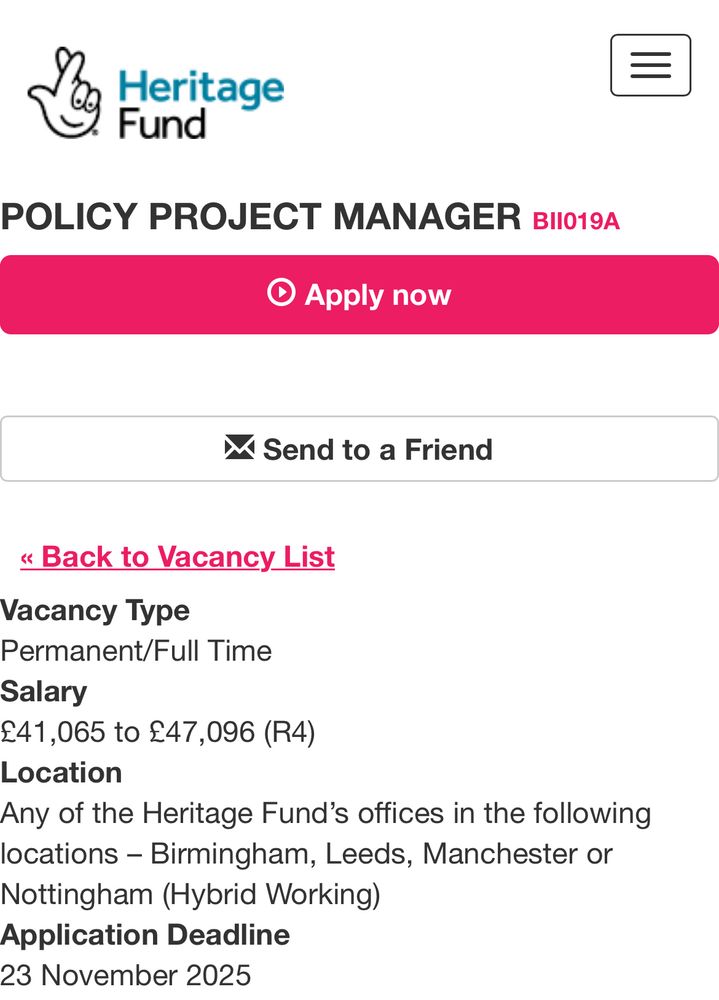The image size is (719, 1000).
Task: Click the Heritage Fund's offices location line
Action: coord(325,813)
